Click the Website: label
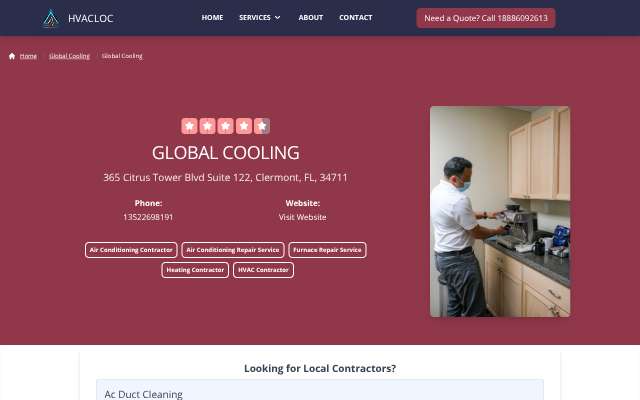 tap(302, 203)
